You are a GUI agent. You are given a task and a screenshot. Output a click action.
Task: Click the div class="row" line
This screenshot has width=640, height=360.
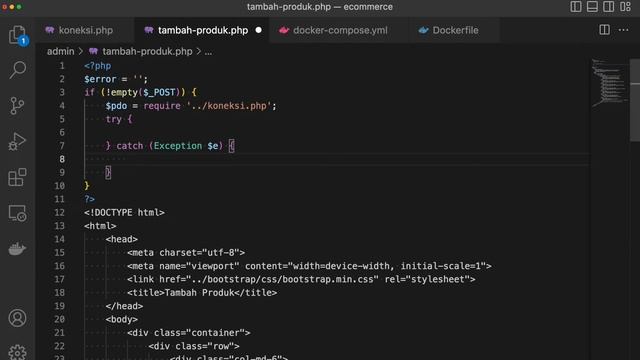[x=194, y=346]
